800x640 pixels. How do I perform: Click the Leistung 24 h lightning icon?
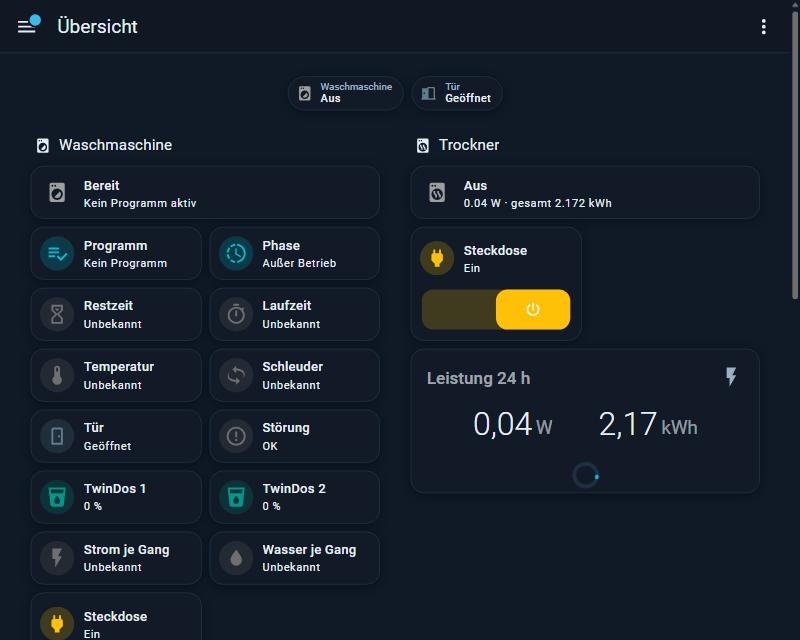click(731, 377)
